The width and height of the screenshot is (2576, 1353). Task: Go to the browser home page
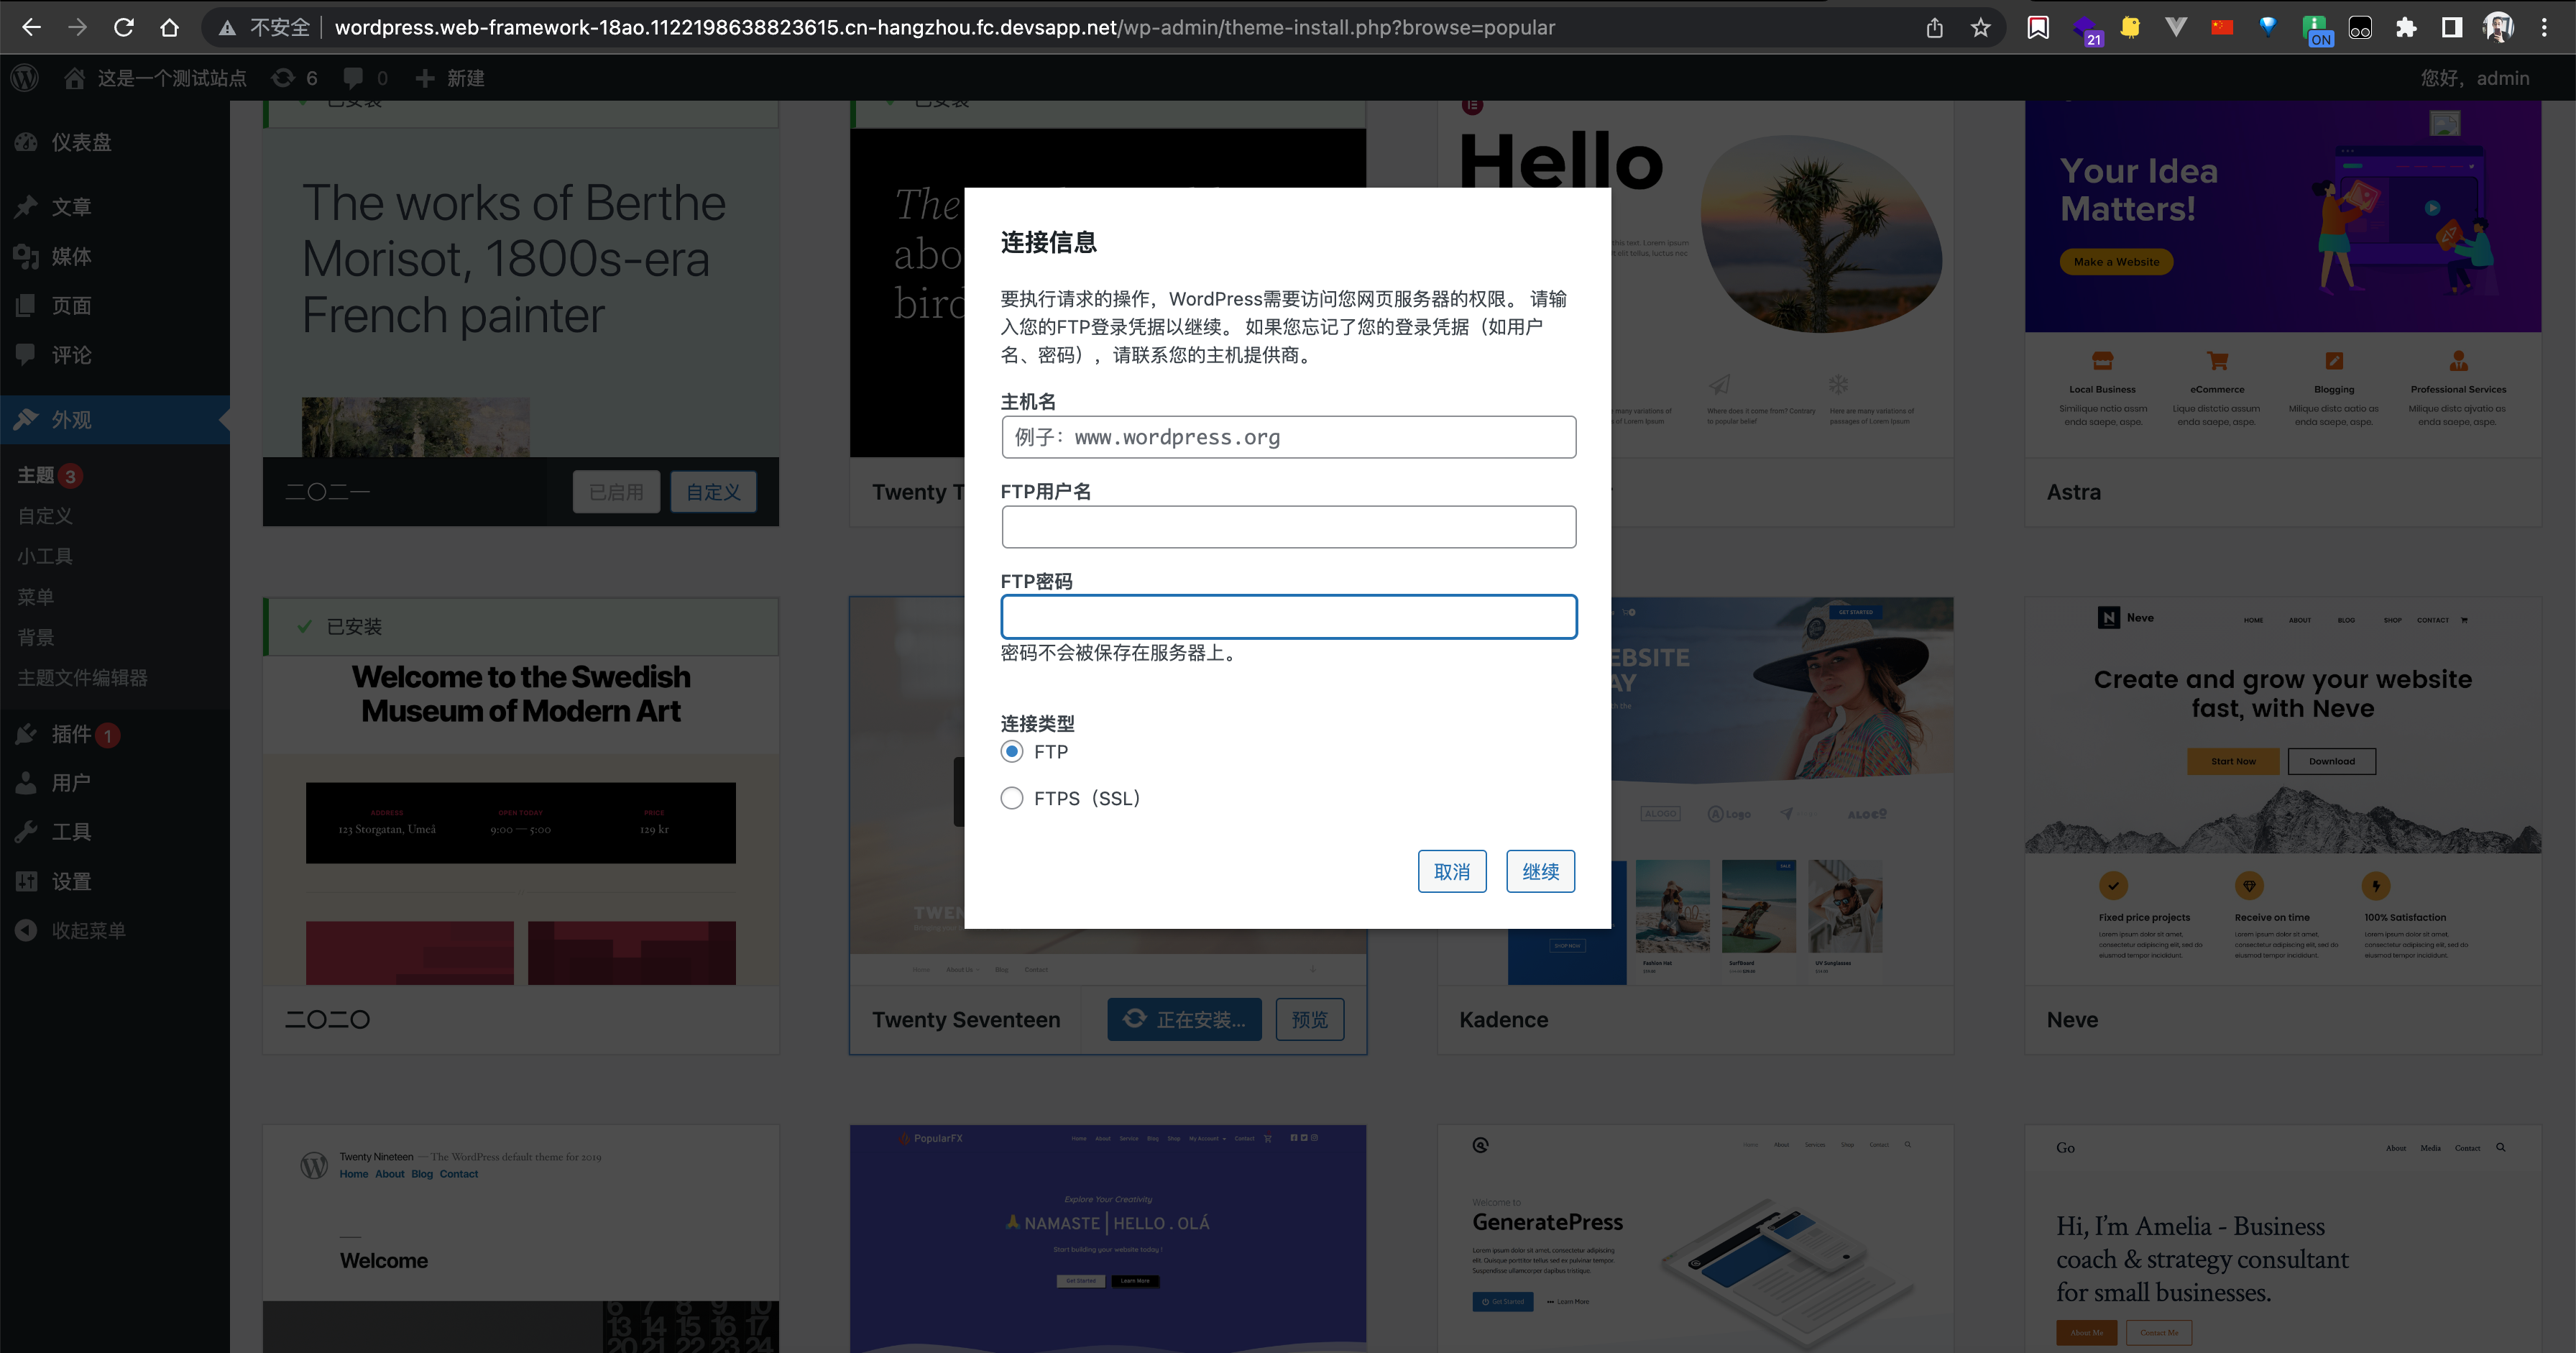[x=169, y=27]
